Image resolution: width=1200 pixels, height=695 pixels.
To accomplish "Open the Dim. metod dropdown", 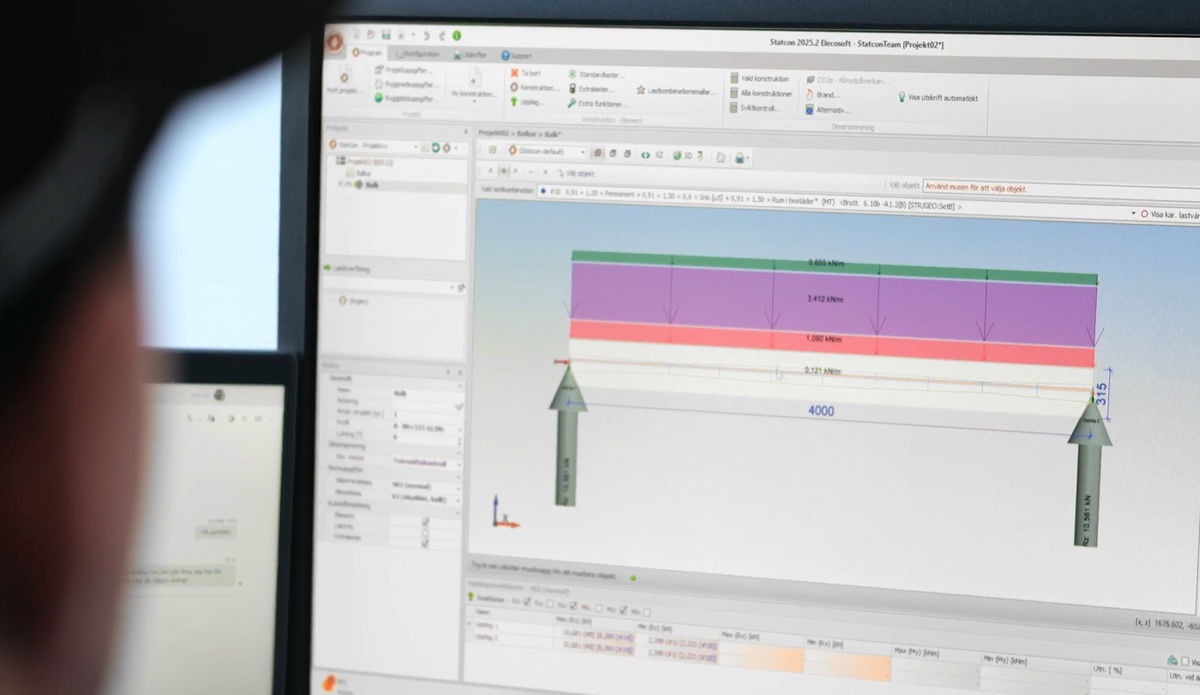I will (x=427, y=463).
